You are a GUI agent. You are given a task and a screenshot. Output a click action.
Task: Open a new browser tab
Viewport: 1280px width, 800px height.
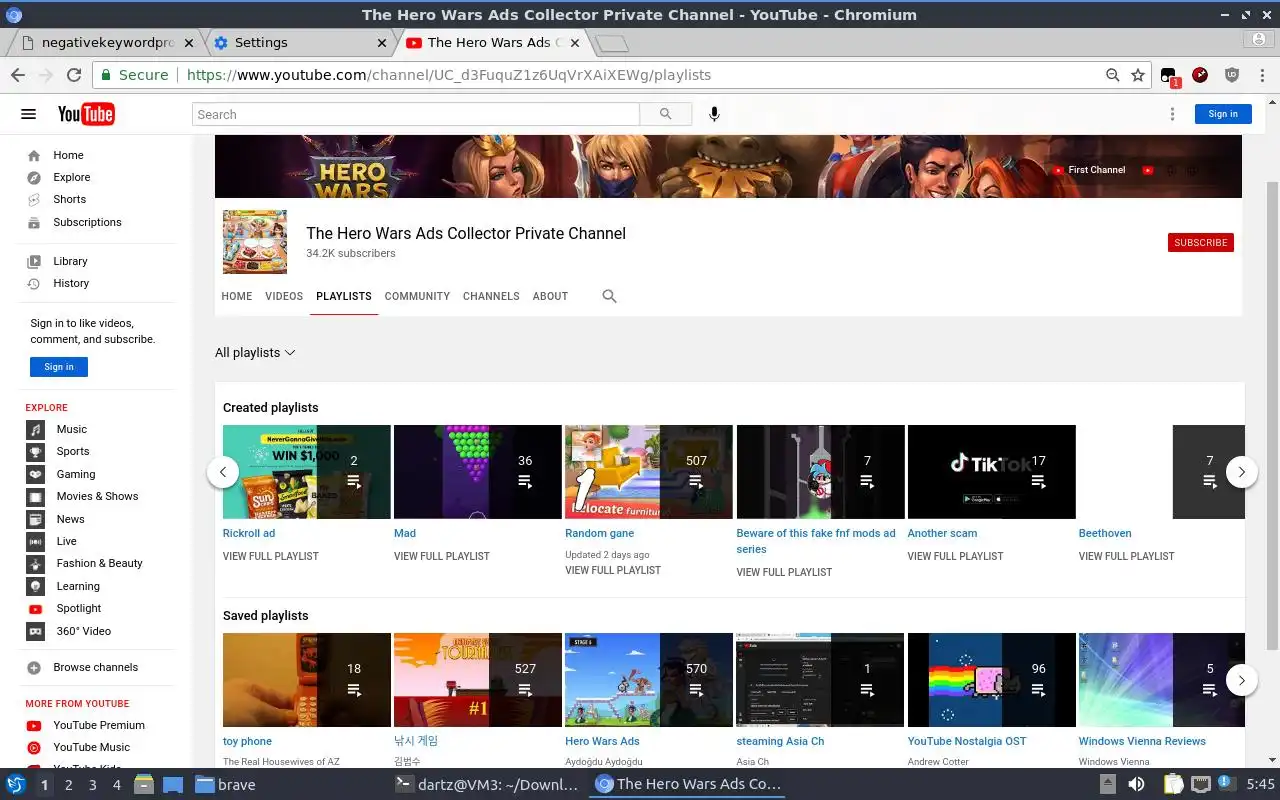click(x=611, y=43)
